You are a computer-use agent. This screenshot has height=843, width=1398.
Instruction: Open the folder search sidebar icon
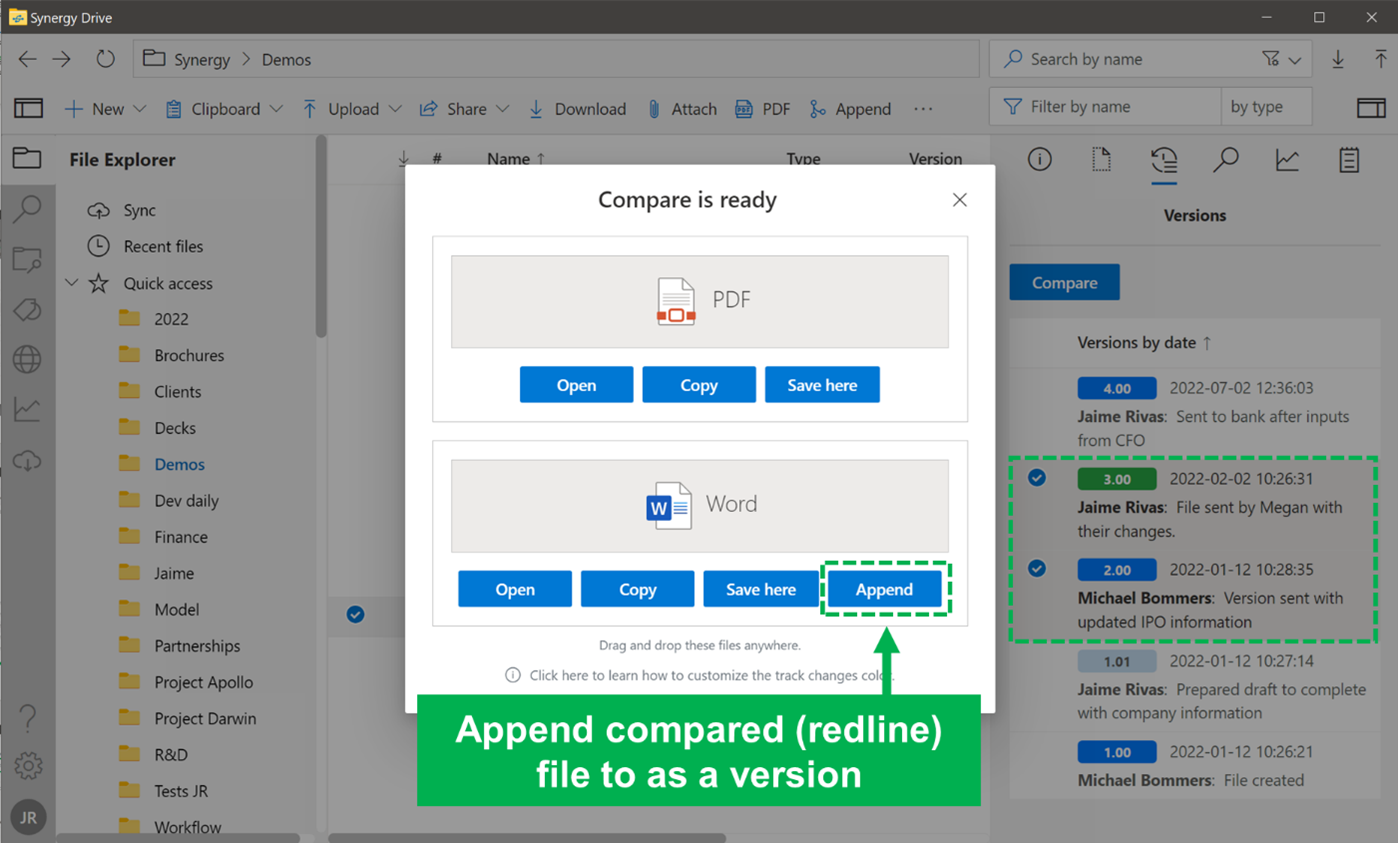click(27, 260)
